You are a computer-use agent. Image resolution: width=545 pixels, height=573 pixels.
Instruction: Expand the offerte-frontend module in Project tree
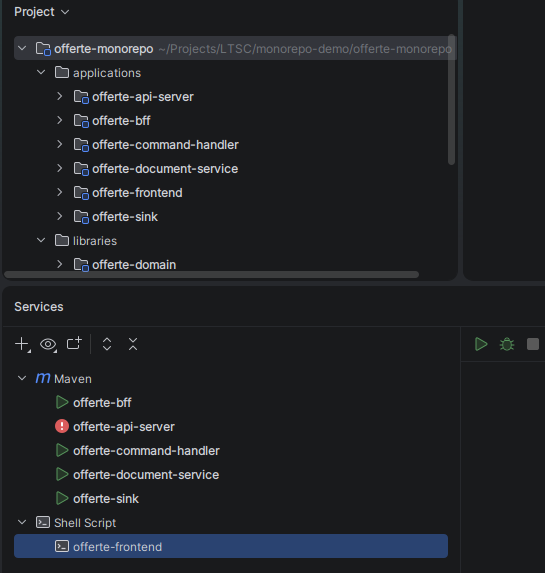pos(60,193)
